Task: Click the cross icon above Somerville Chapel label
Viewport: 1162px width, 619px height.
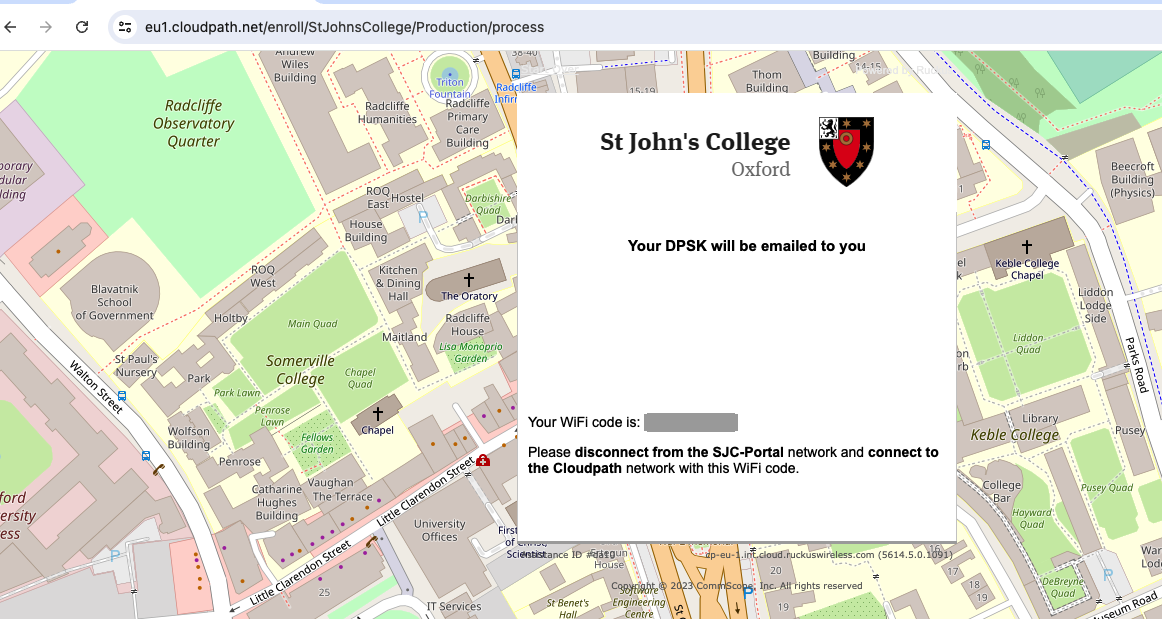Action: point(378,414)
